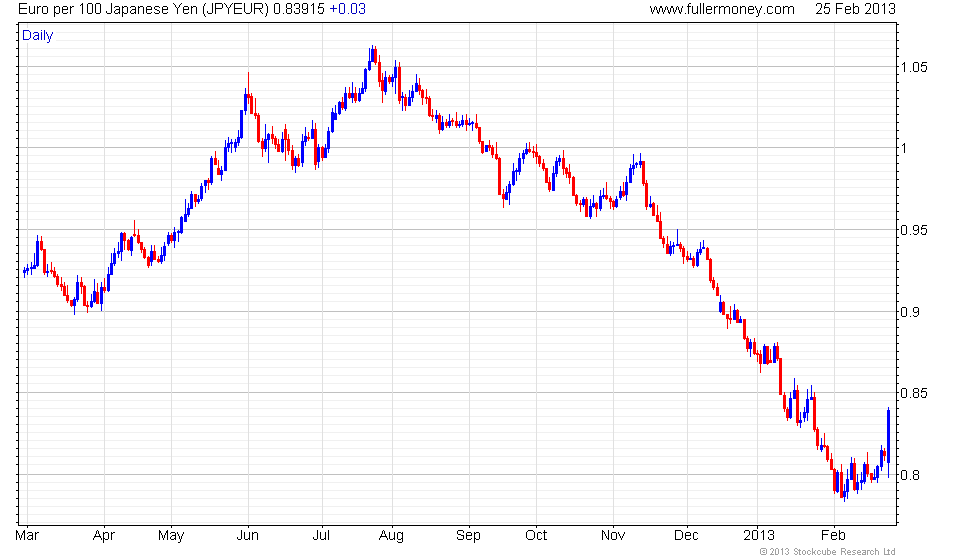Click the 1 price axis label
Viewport: 980px width, 560px height.
point(904,148)
